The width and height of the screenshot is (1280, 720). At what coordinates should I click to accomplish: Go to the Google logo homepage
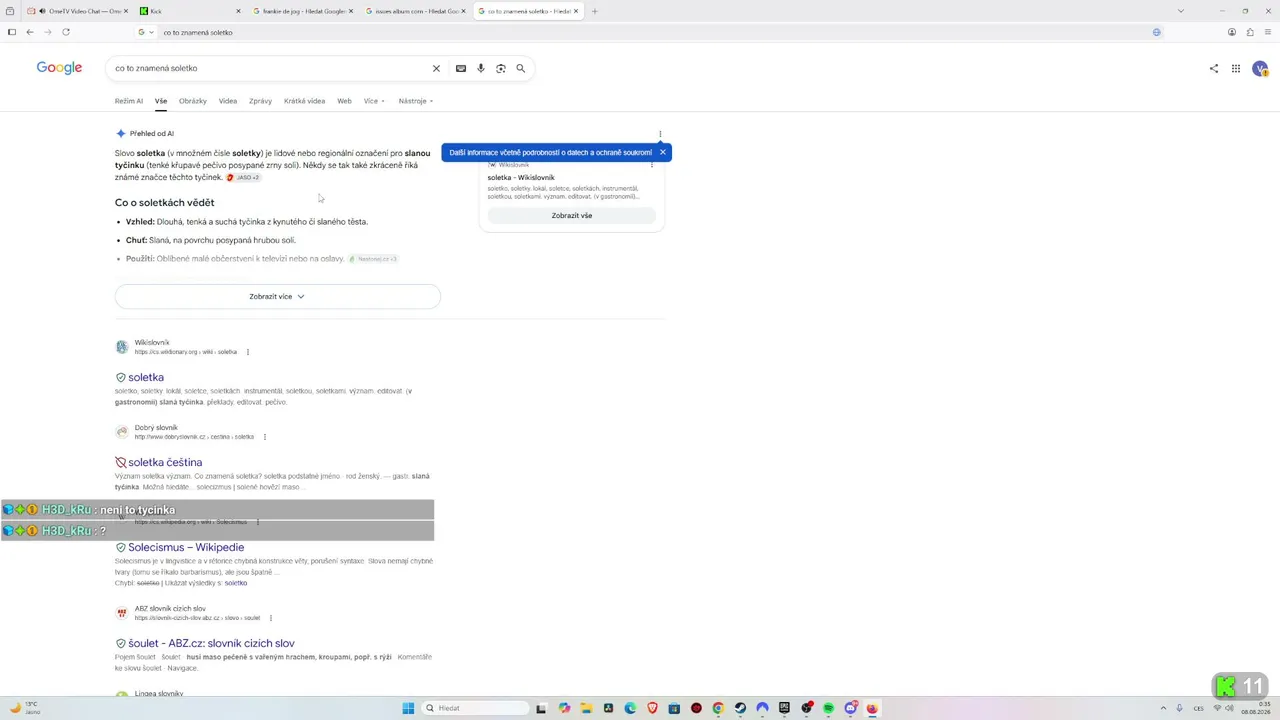click(x=59, y=68)
